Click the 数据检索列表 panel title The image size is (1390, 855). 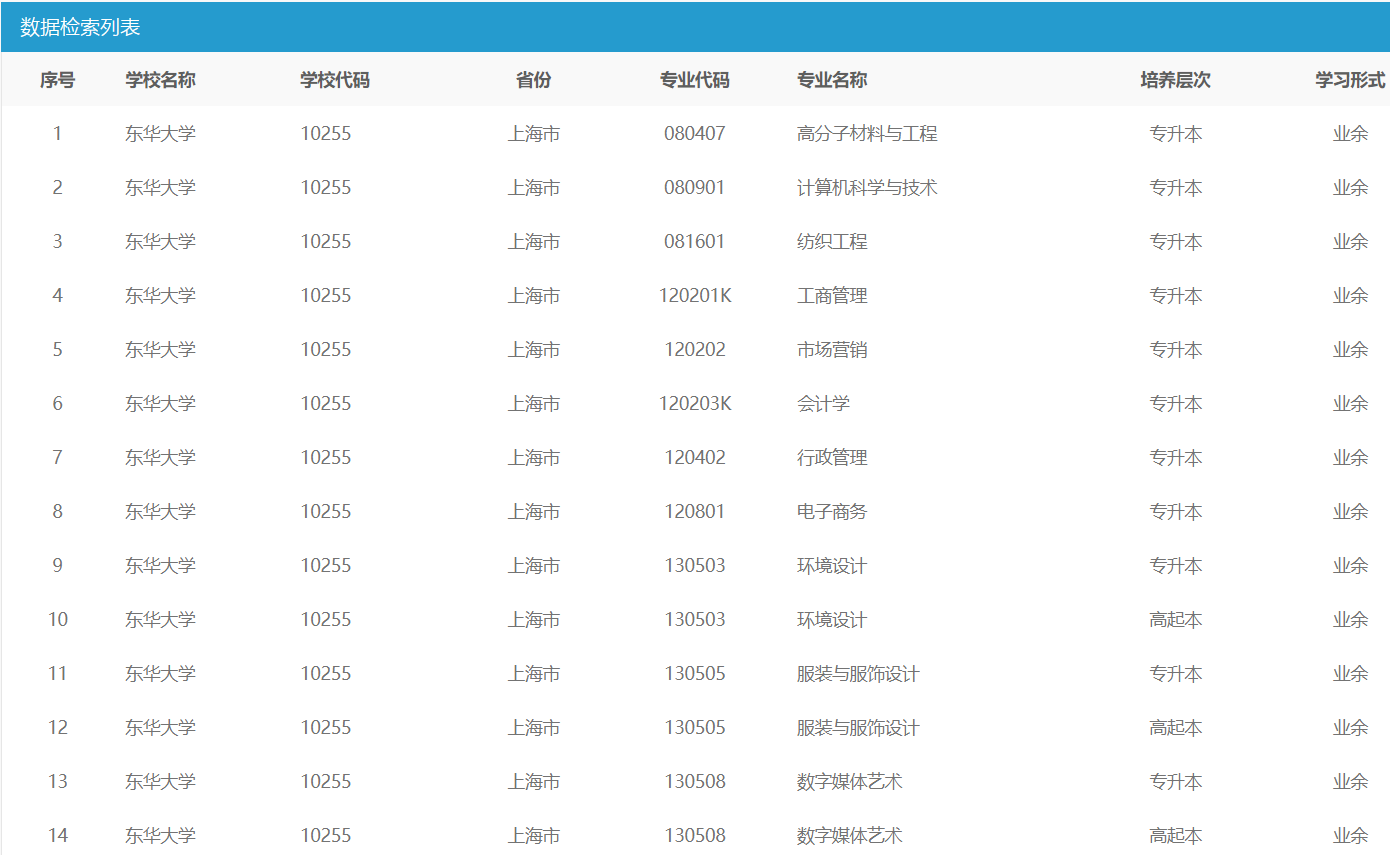(x=80, y=27)
